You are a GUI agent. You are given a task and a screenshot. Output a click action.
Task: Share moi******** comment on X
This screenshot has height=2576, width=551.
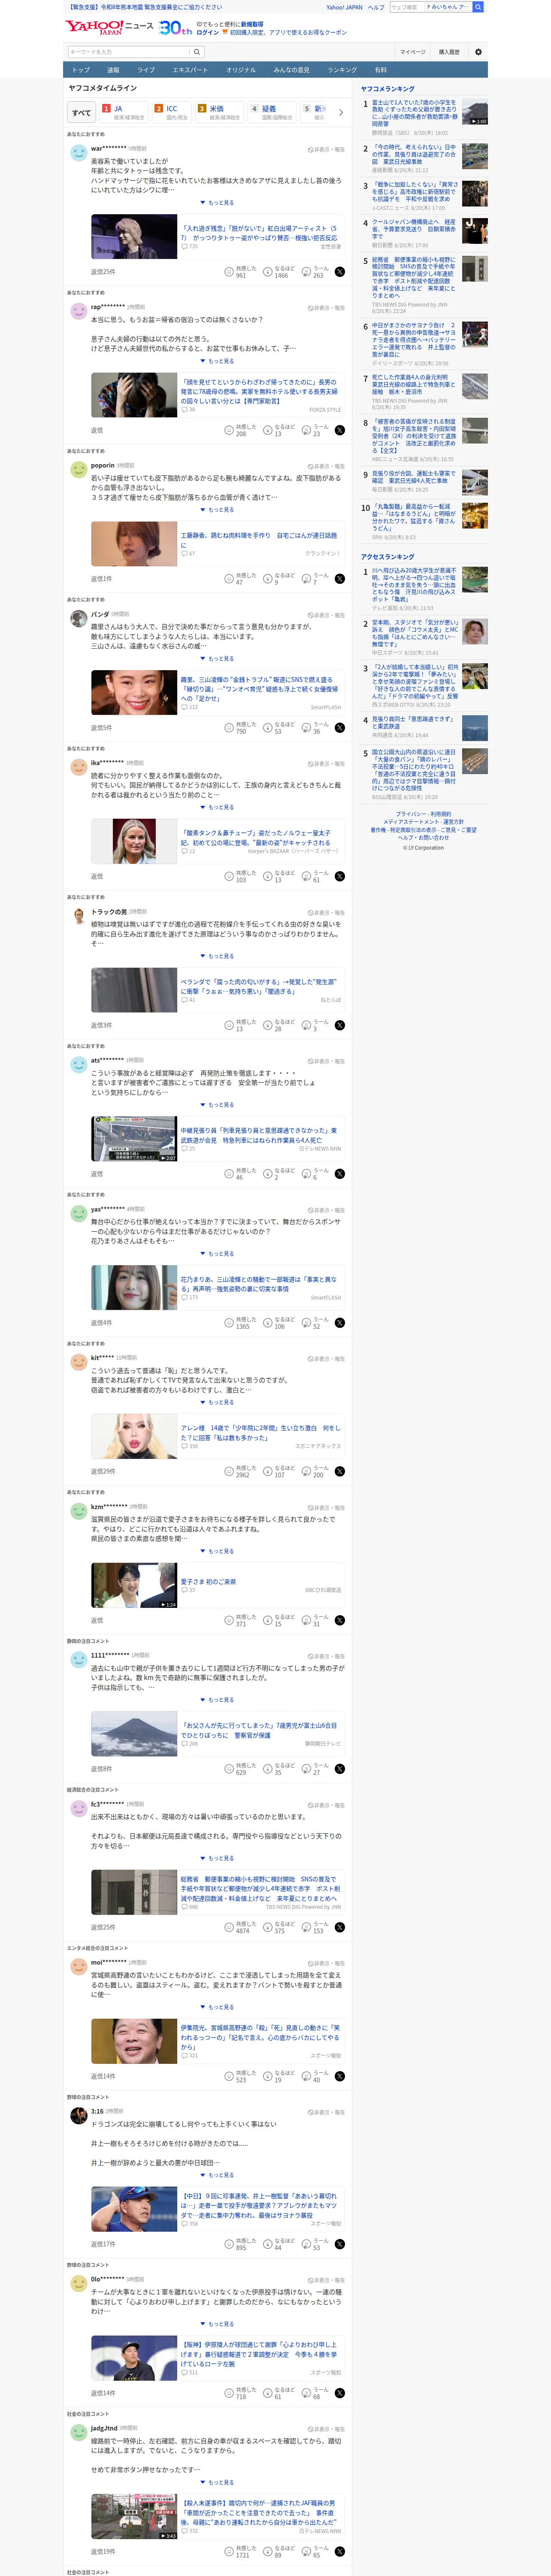[x=340, y=2076]
